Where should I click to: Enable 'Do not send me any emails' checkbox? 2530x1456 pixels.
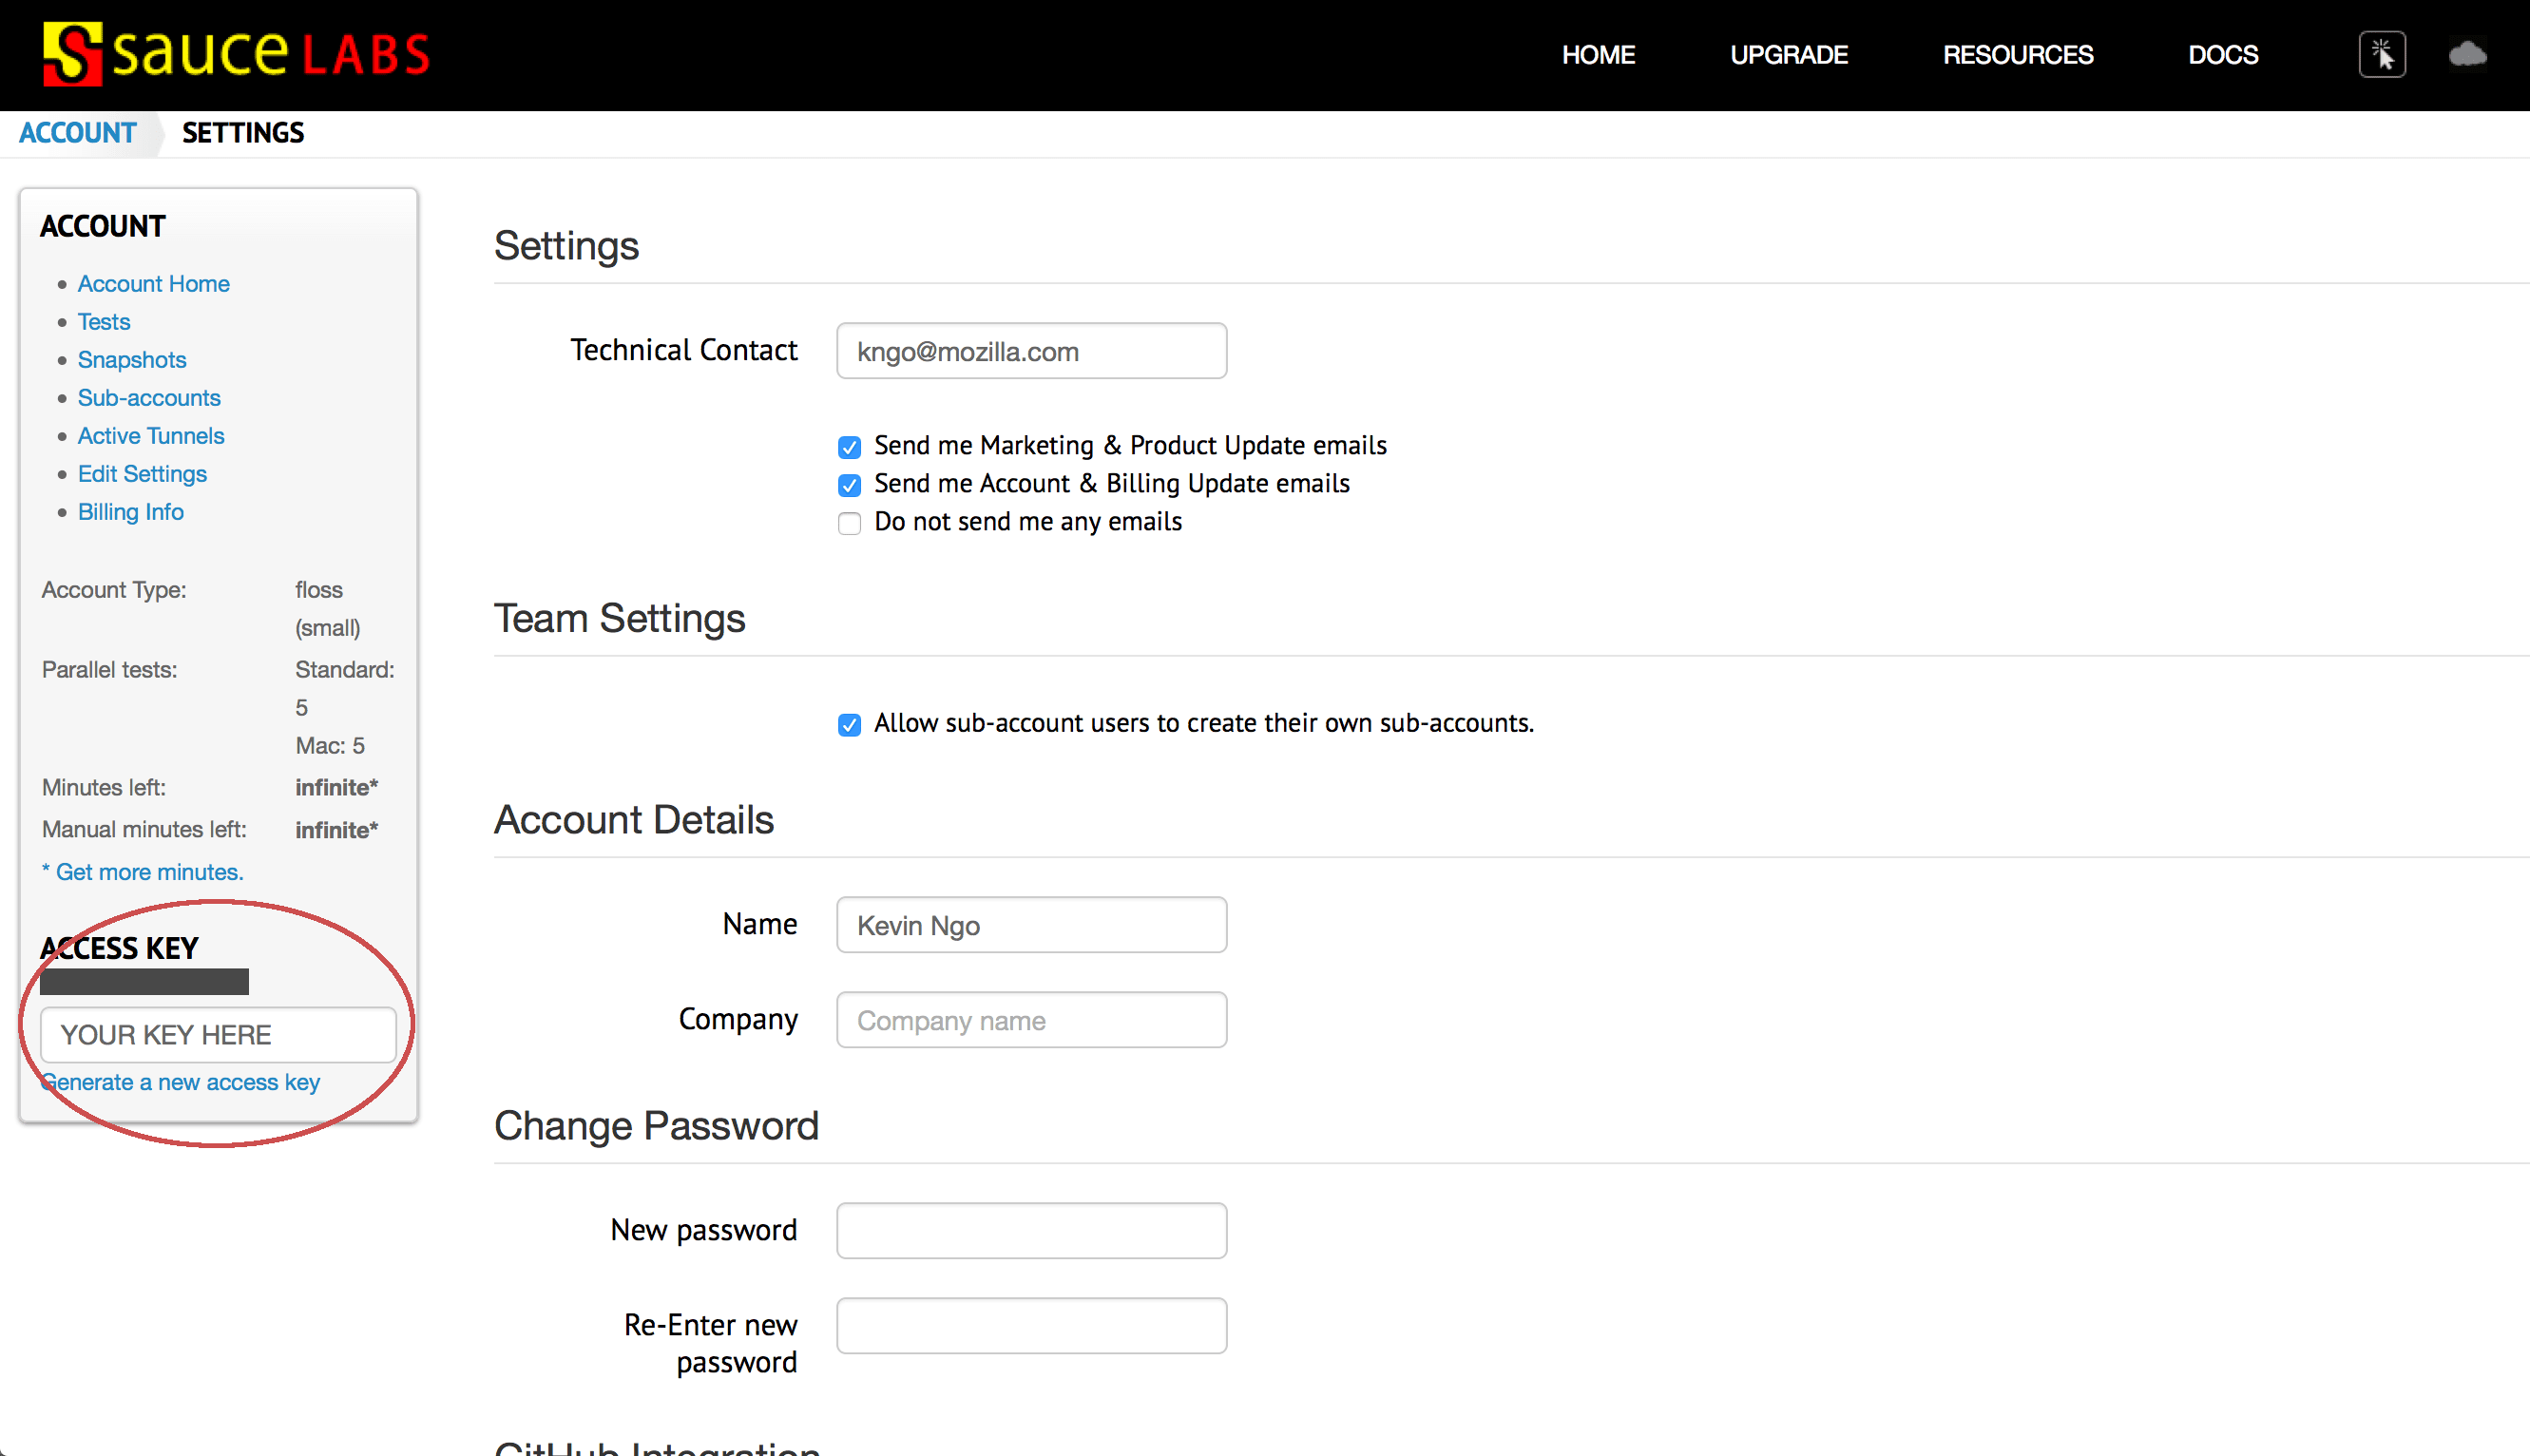(848, 521)
